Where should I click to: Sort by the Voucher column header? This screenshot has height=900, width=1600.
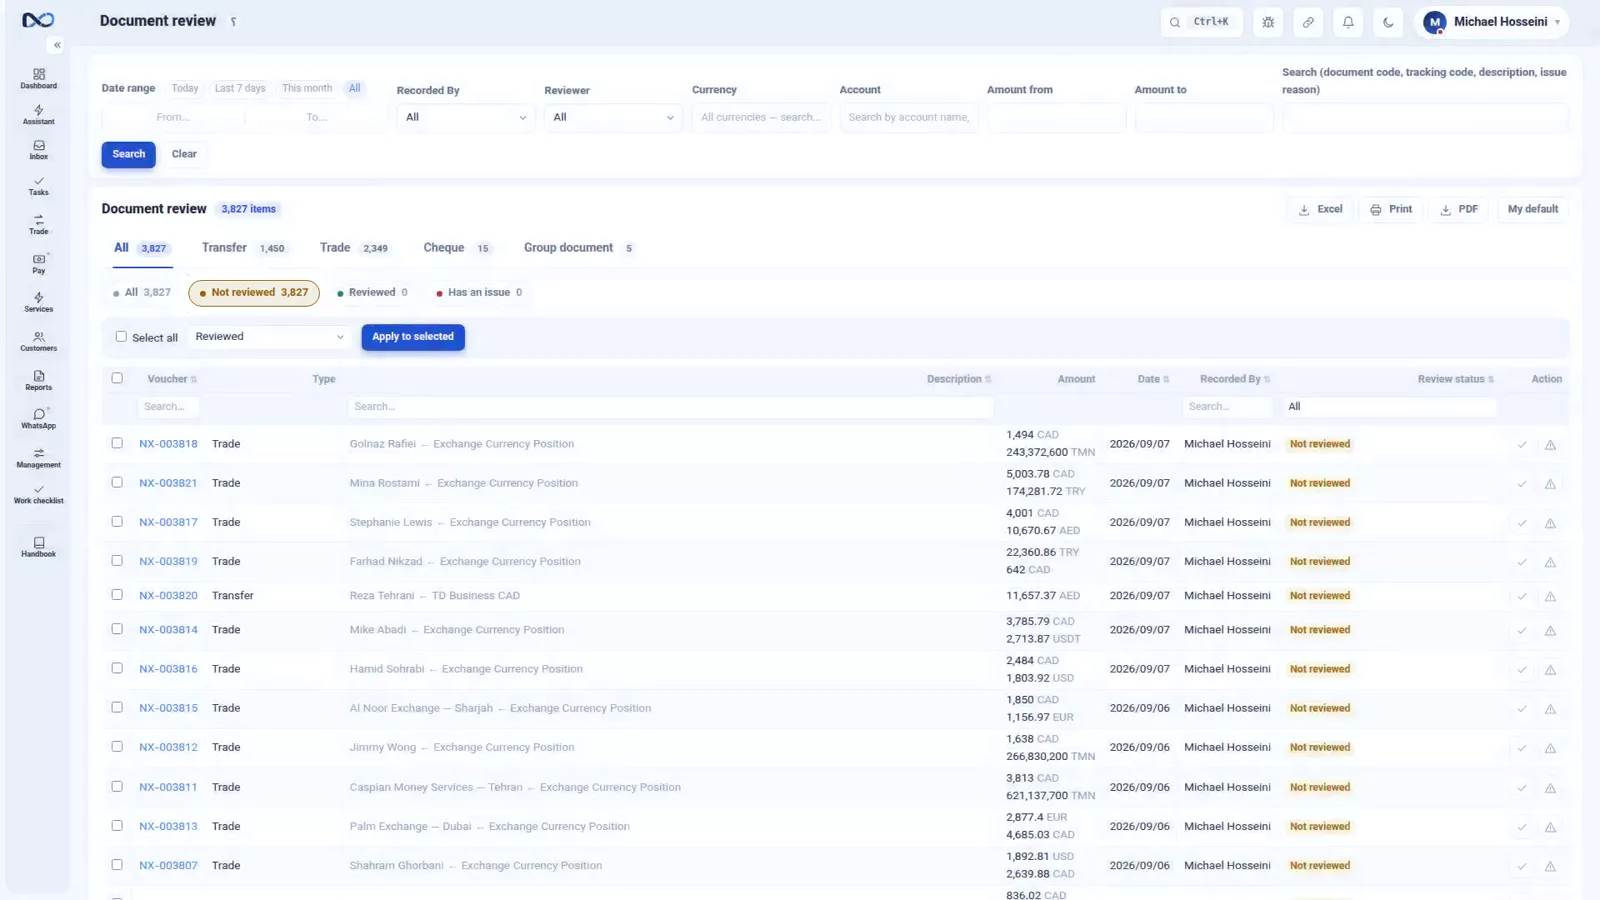click(172, 379)
